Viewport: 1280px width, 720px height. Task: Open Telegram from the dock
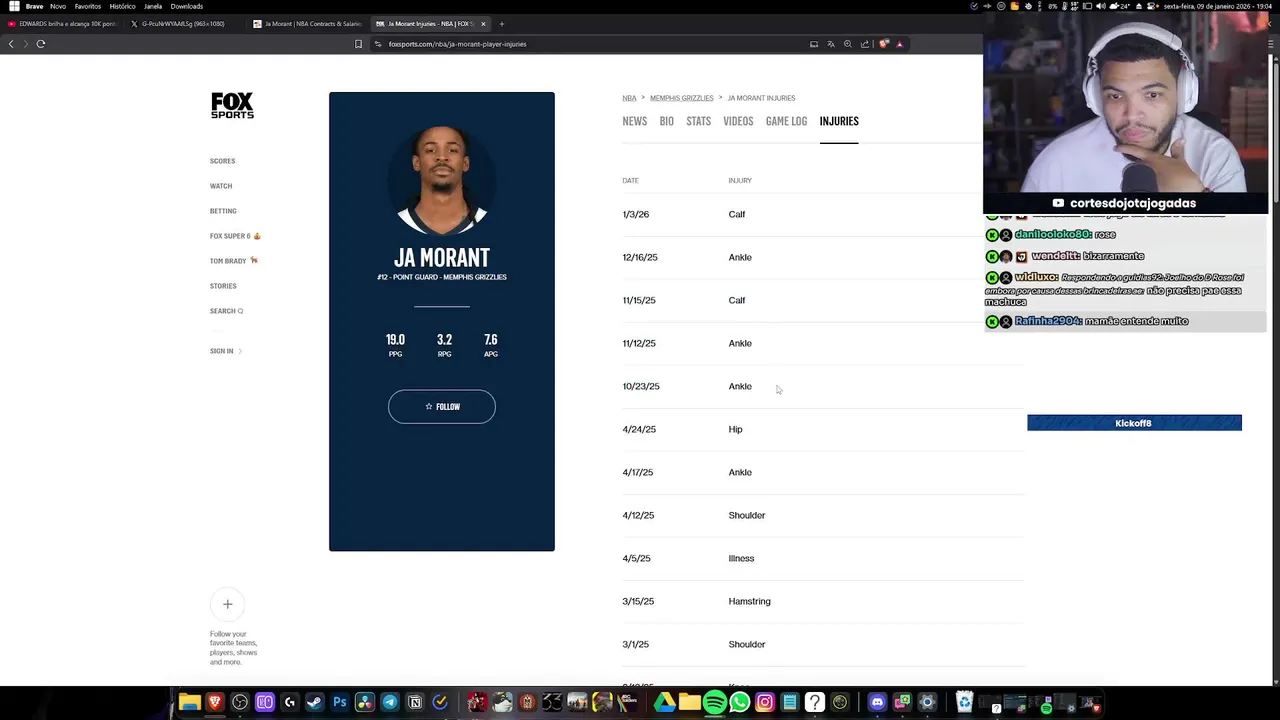pos(390,703)
